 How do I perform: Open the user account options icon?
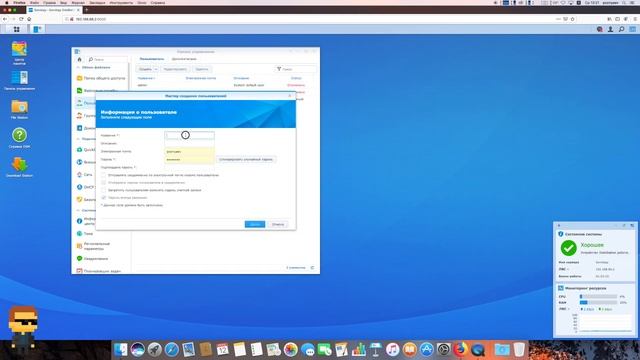pos(611,29)
